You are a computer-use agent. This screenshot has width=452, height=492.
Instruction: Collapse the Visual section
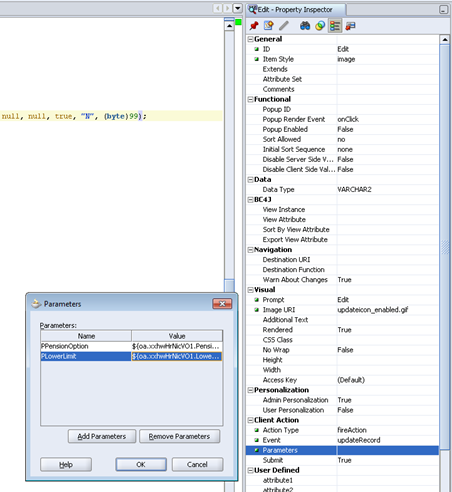coord(250,290)
